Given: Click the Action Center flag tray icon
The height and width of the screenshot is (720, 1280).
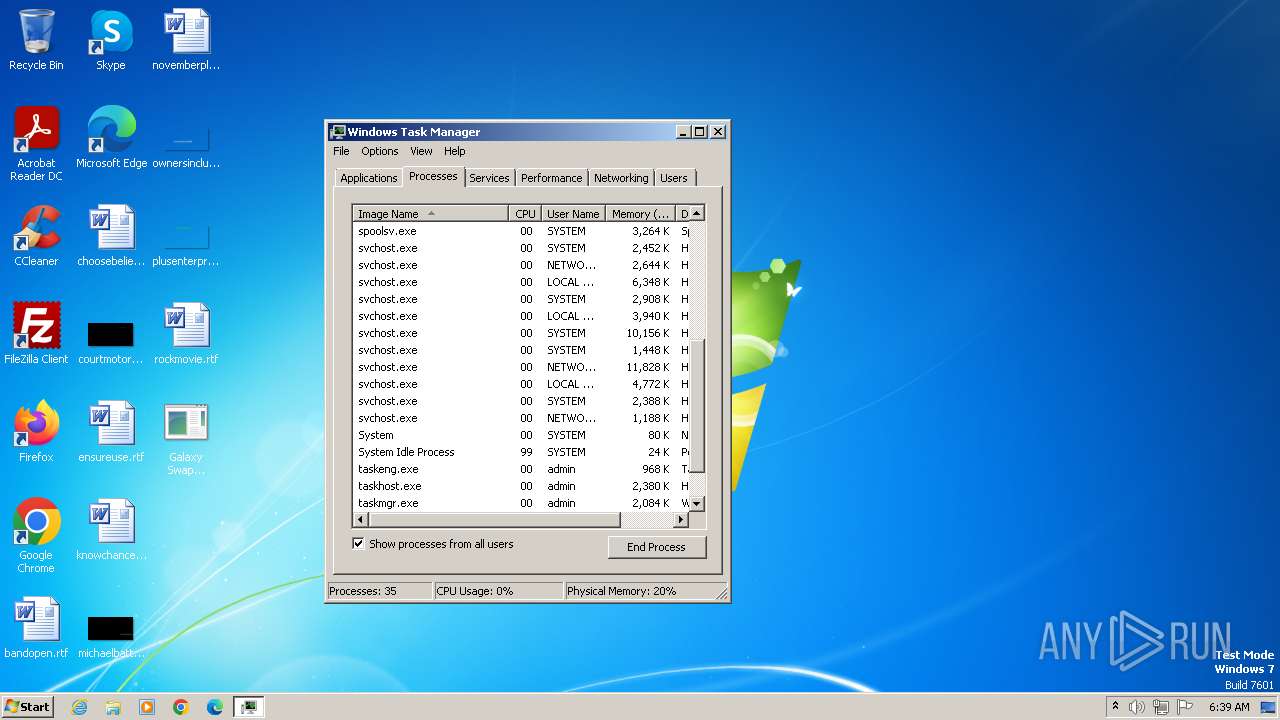Looking at the screenshot, I should click(x=1184, y=707).
